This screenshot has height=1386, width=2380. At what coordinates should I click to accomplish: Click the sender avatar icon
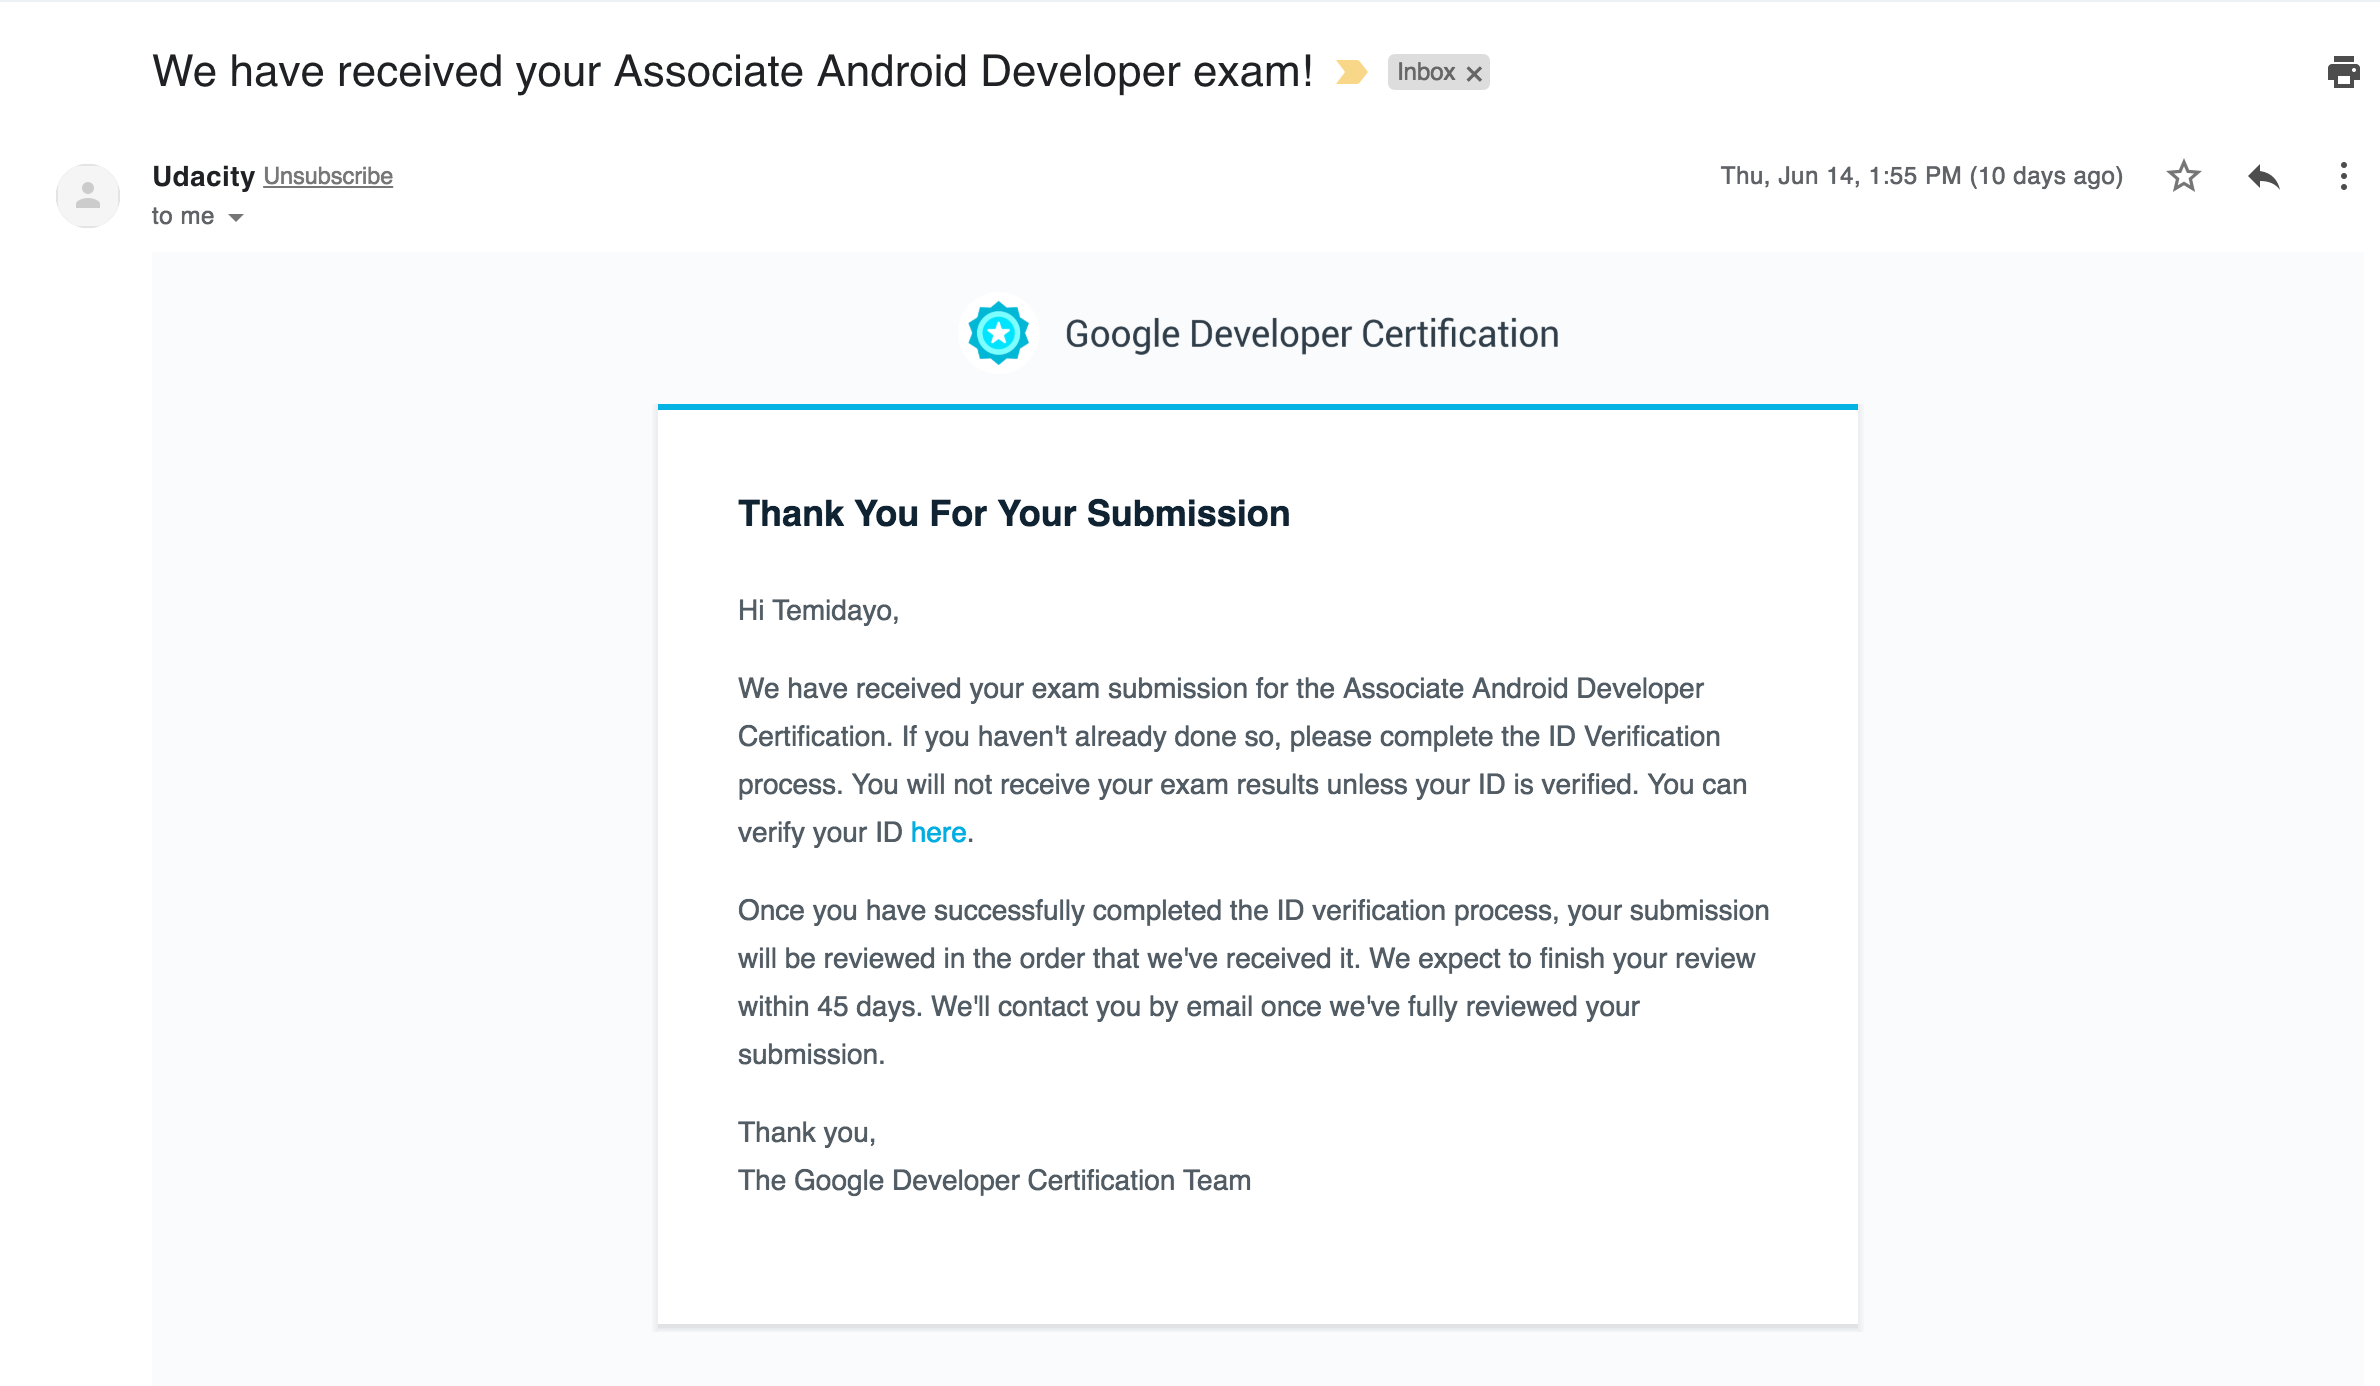88,195
